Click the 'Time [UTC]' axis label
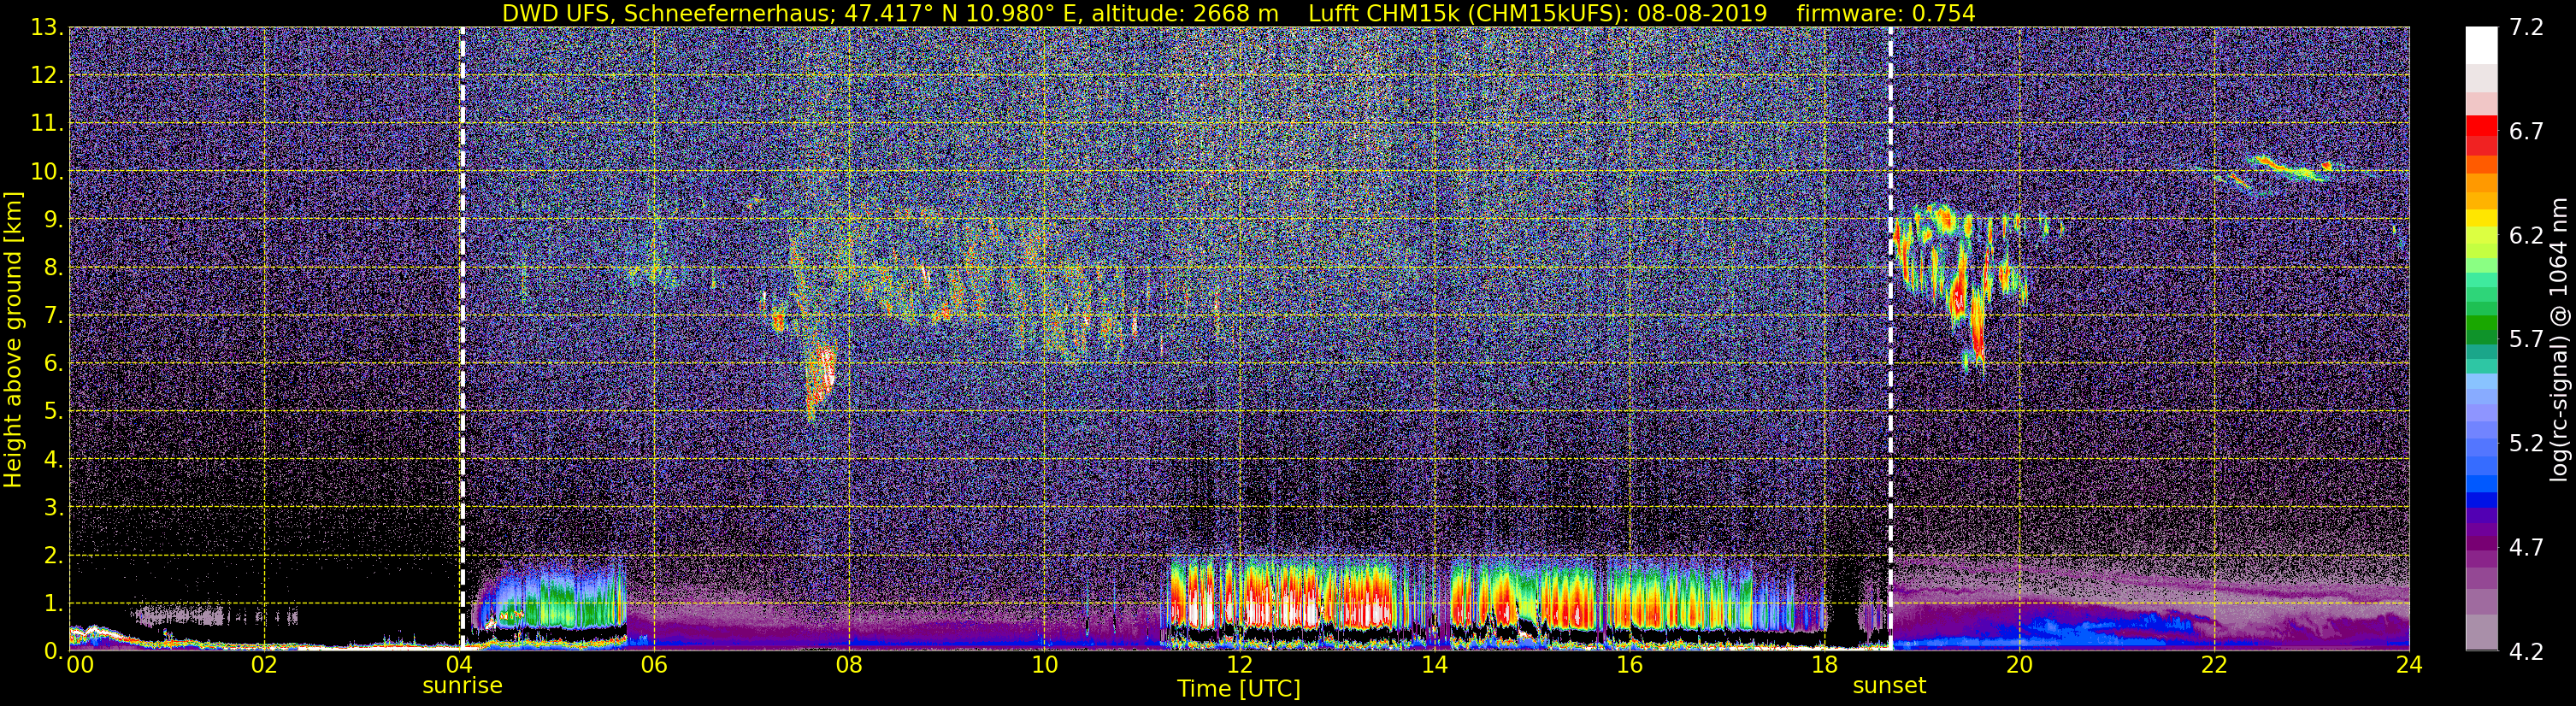 pos(1239,689)
